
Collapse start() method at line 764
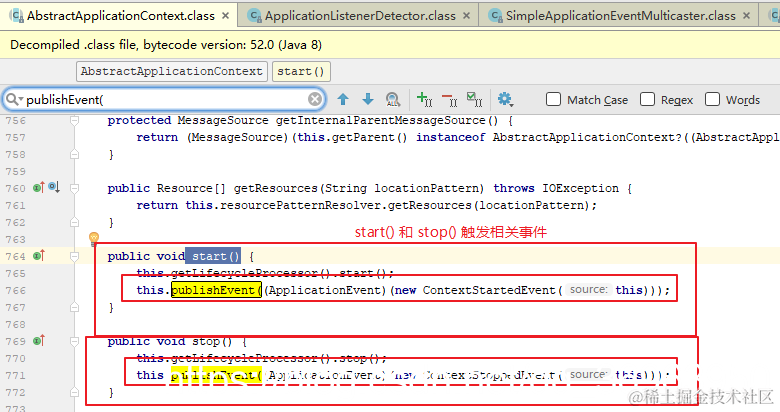tap(75, 256)
